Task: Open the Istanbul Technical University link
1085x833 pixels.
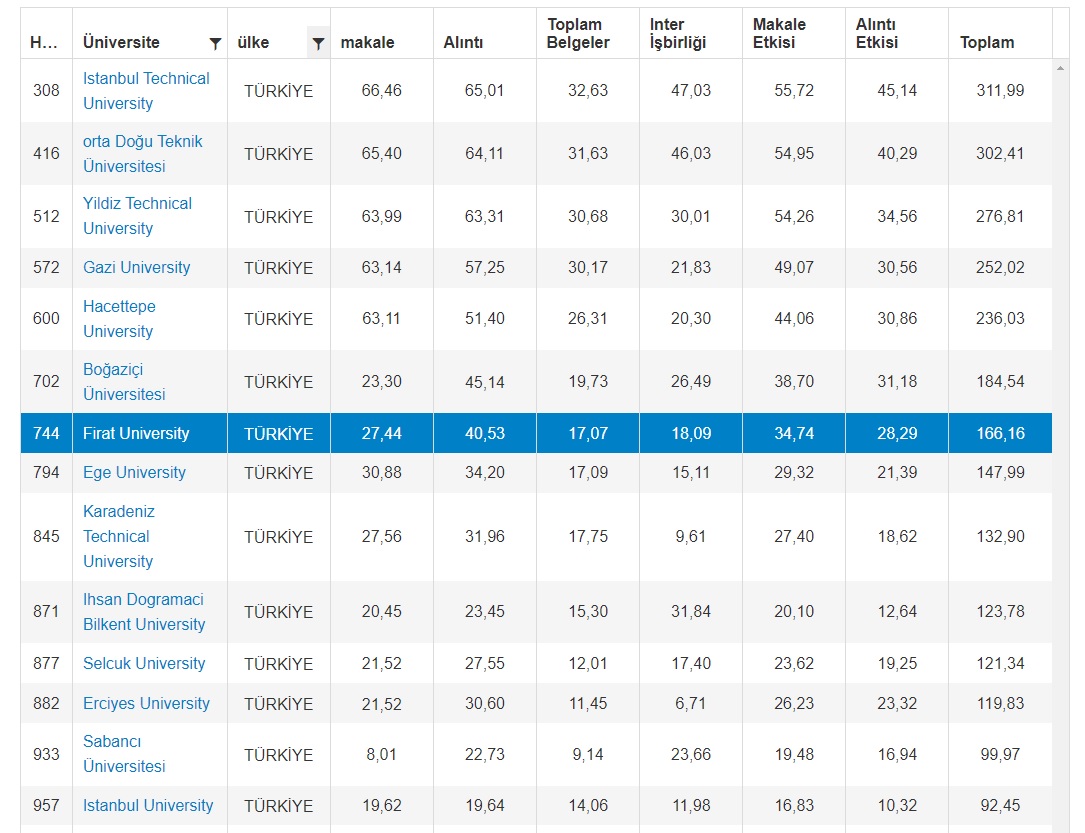Action: [146, 91]
